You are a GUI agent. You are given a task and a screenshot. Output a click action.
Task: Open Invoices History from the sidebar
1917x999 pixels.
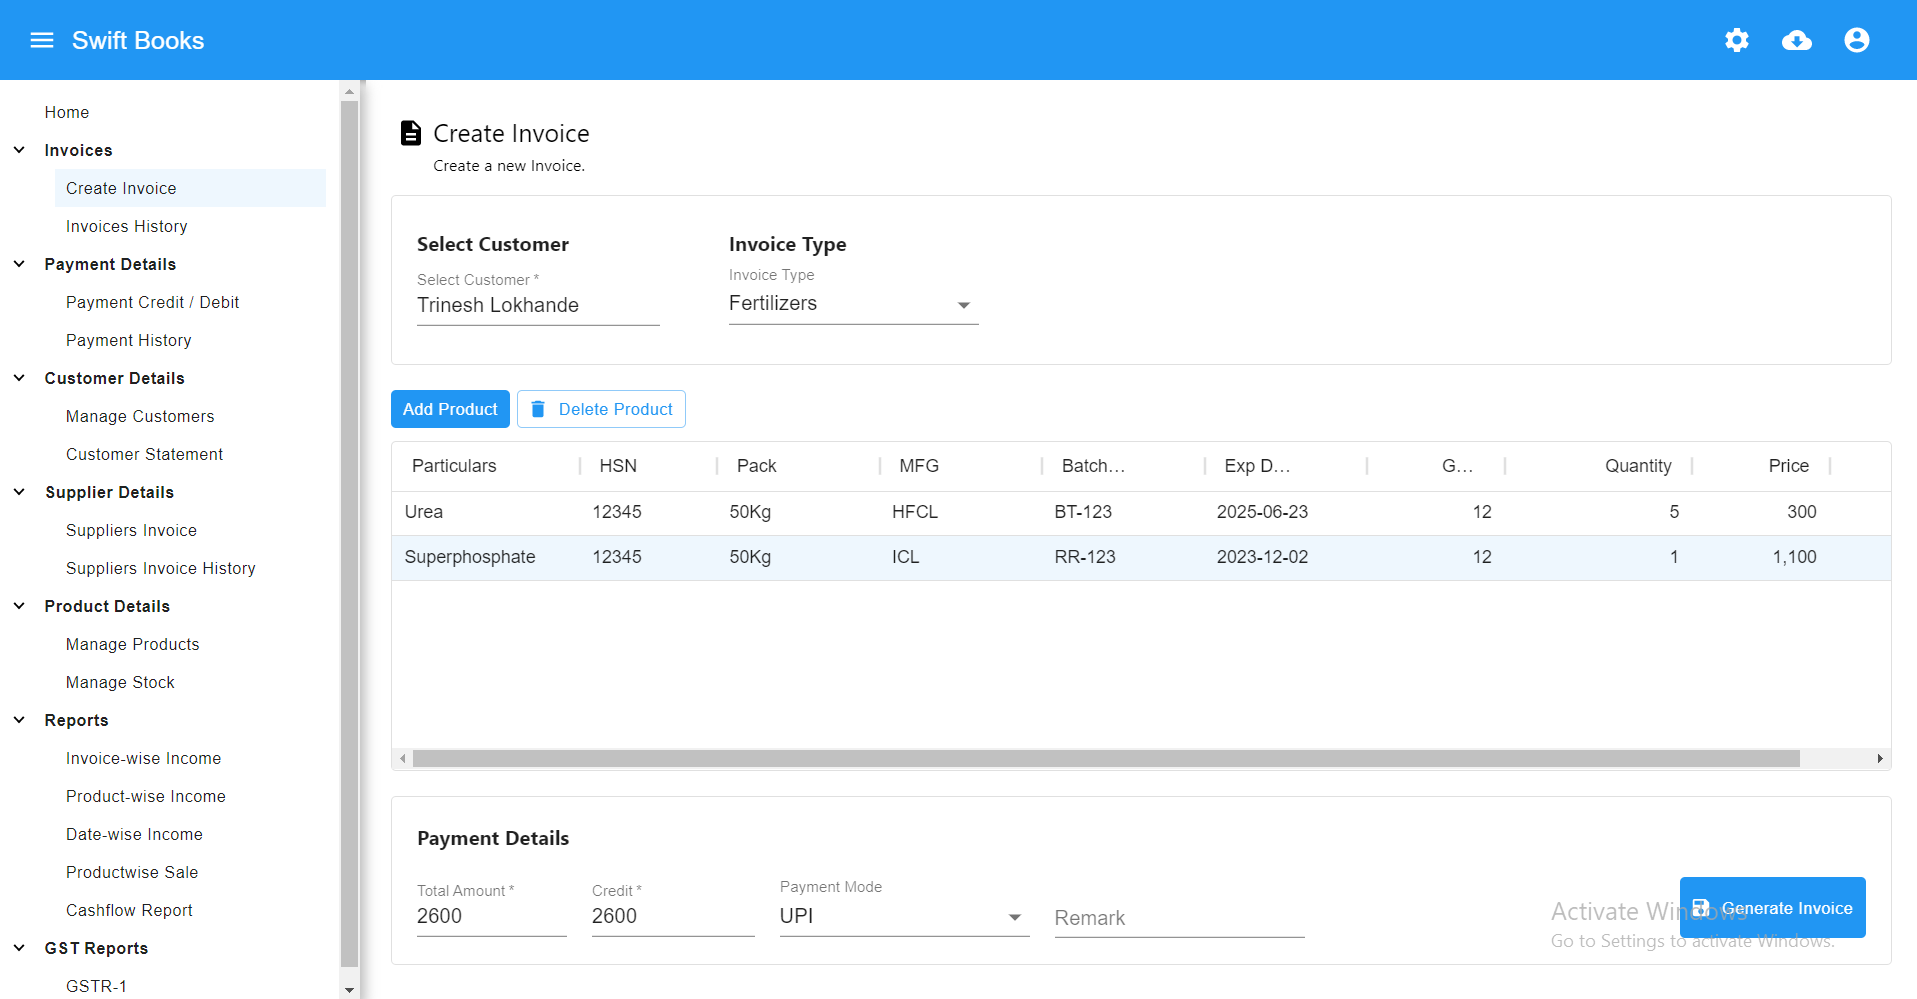[x=126, y=226]
